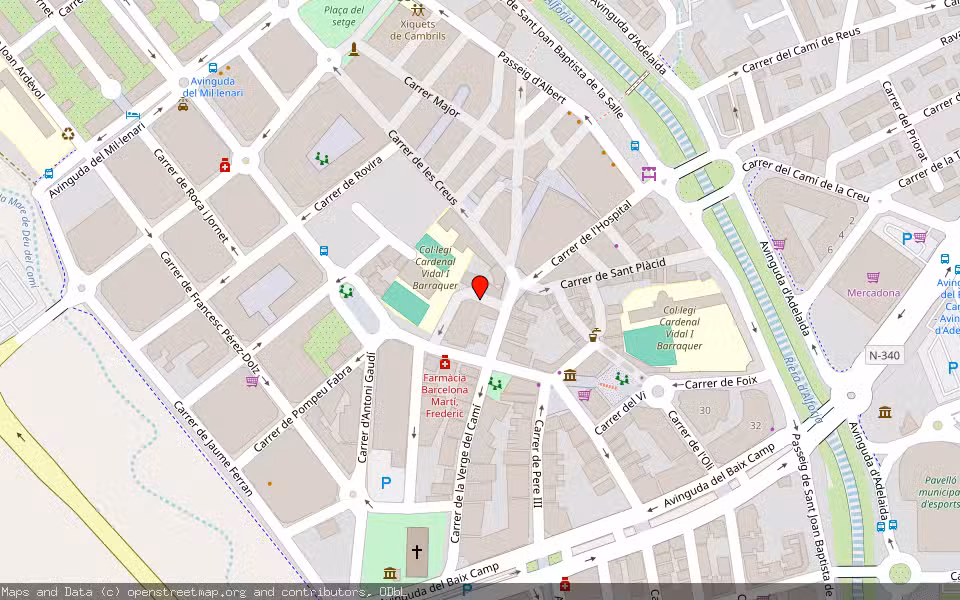The image size is (960, 600).
Task: Select the museum icon left of Carrer del Vi
Action: 570,375
